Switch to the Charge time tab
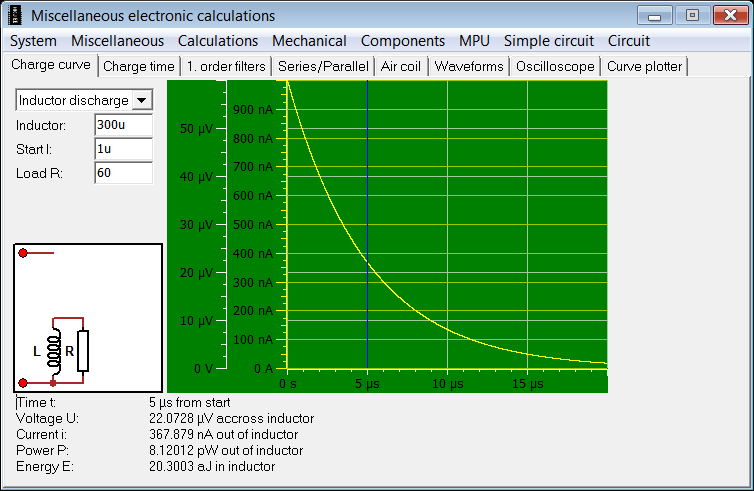The height and width of the screenshot is (491, 754). point(139,67)
